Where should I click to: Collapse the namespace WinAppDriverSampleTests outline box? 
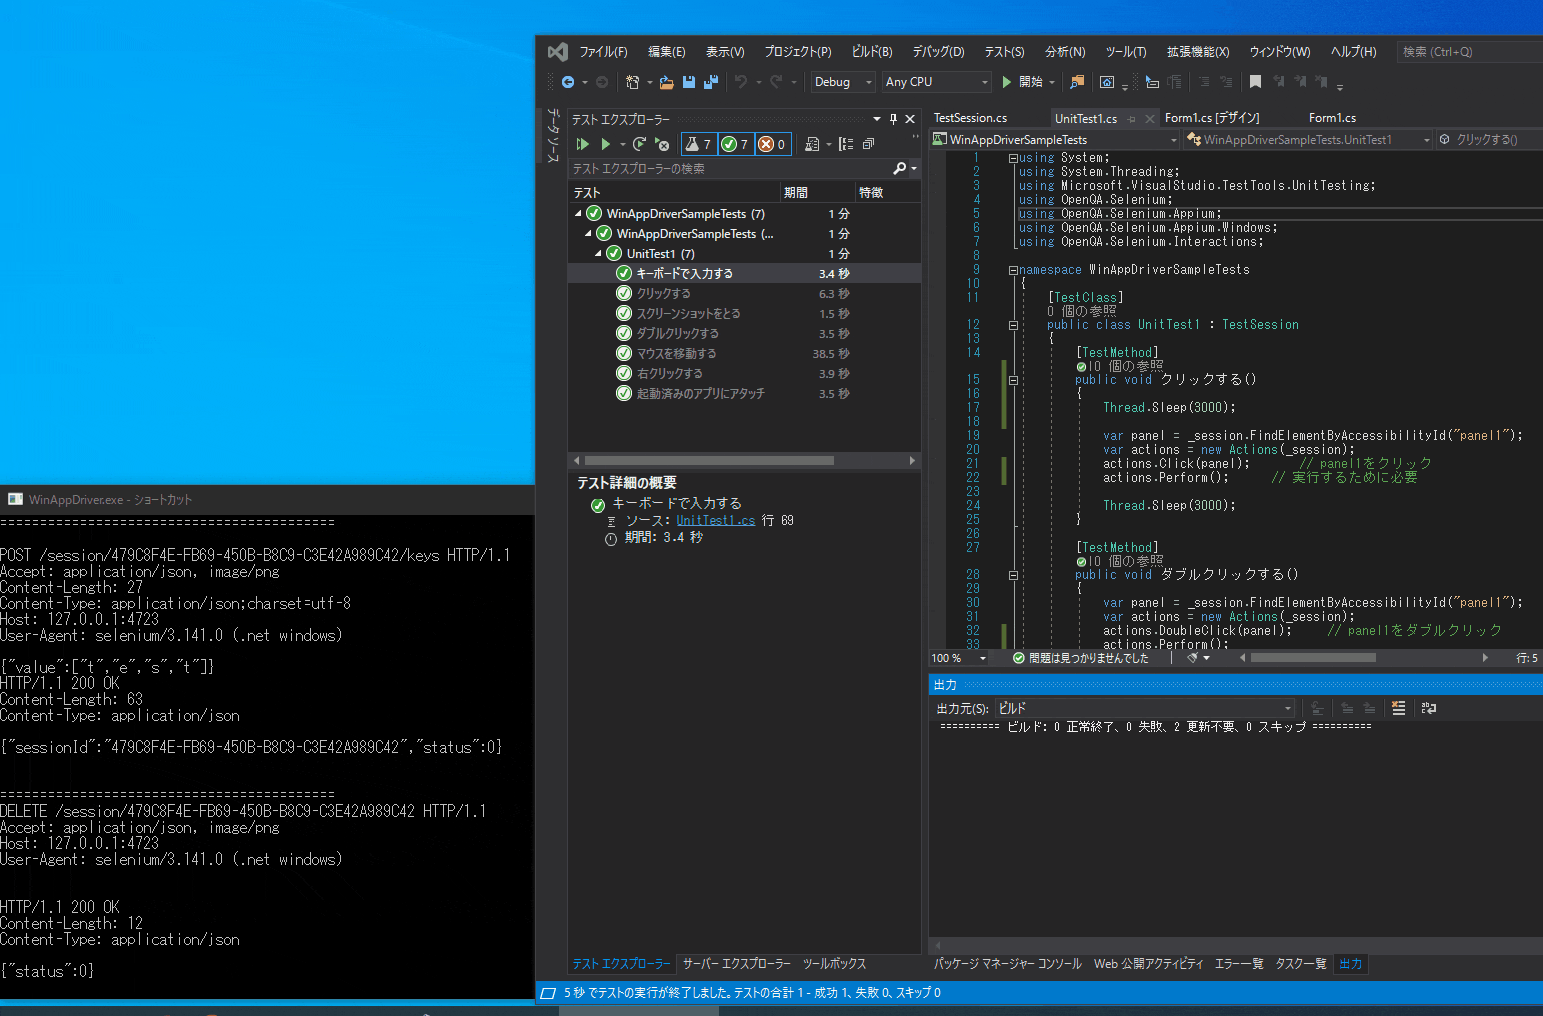[x=1013, y=270]
